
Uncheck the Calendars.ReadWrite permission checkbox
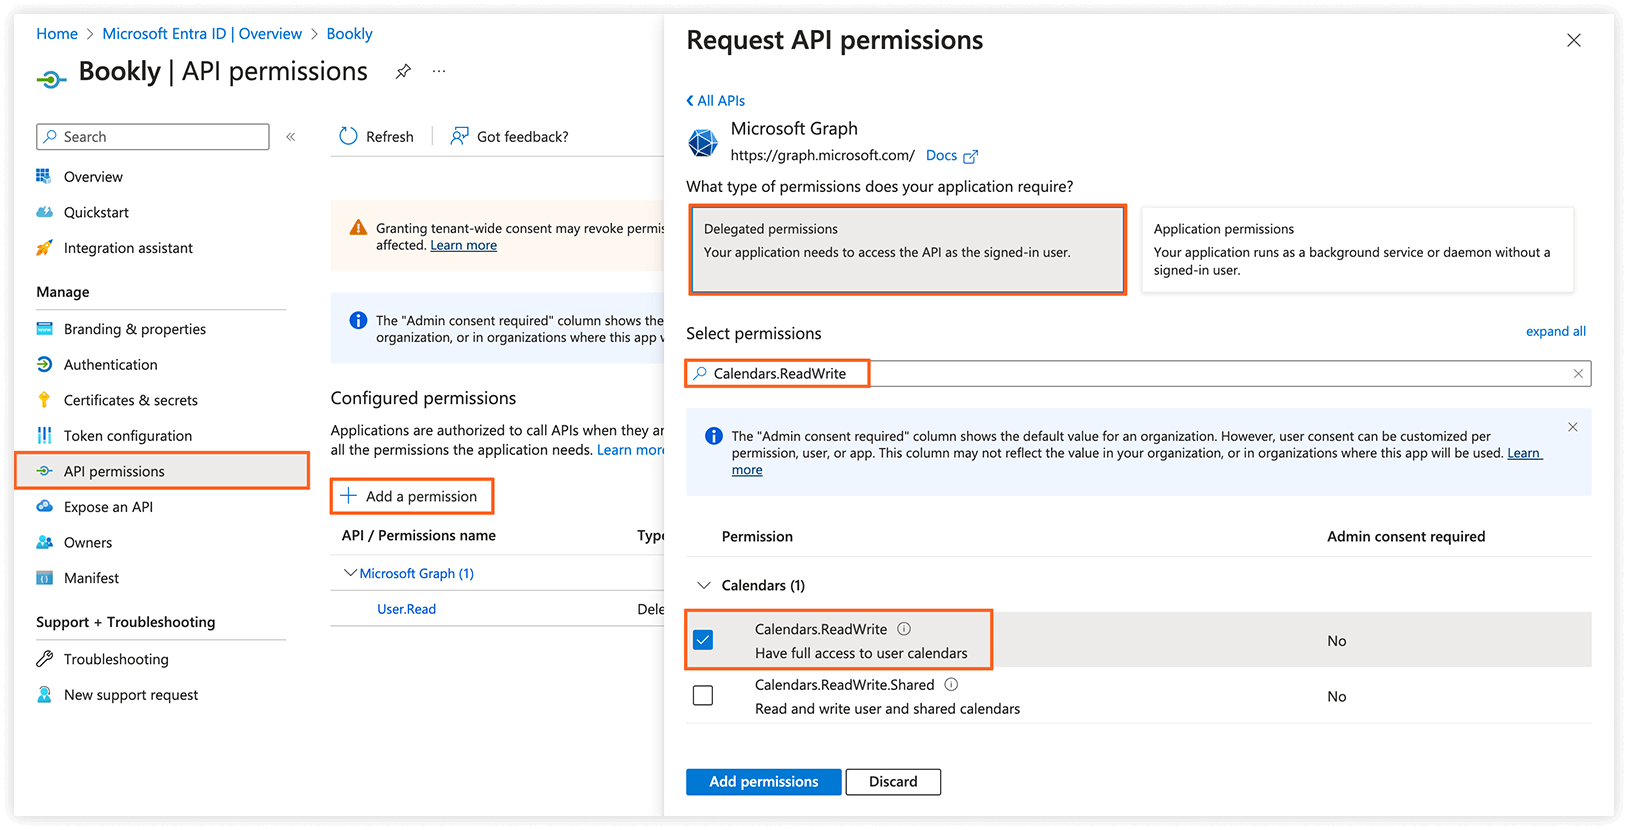703,640
